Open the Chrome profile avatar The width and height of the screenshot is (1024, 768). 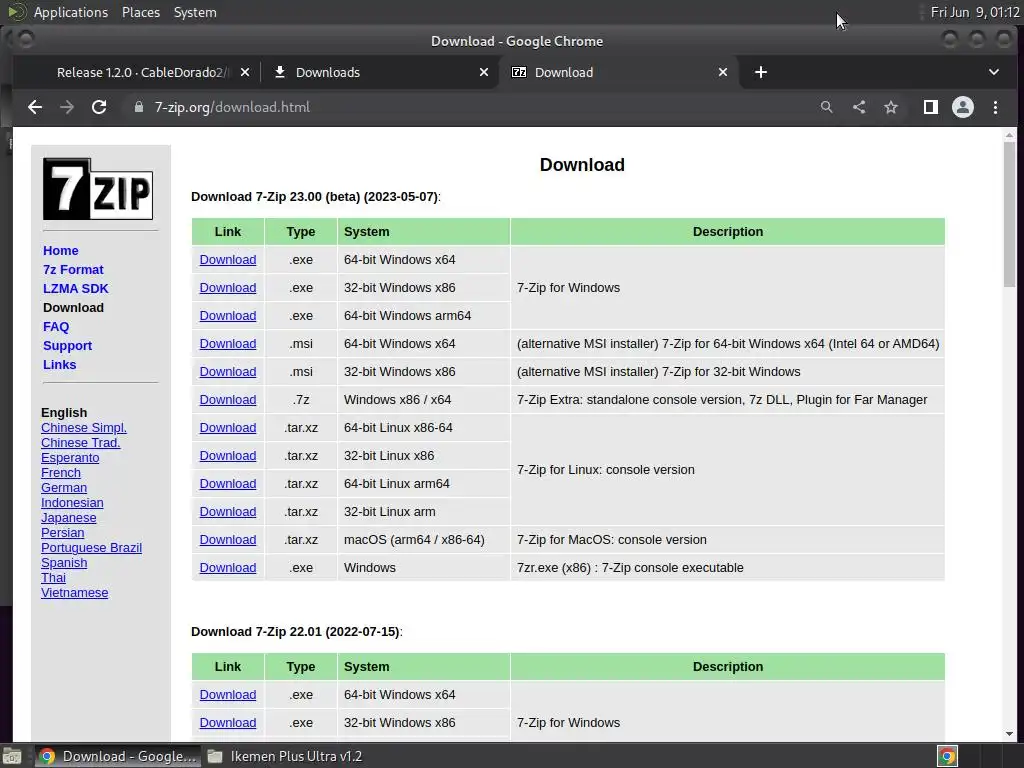point(963,107)
